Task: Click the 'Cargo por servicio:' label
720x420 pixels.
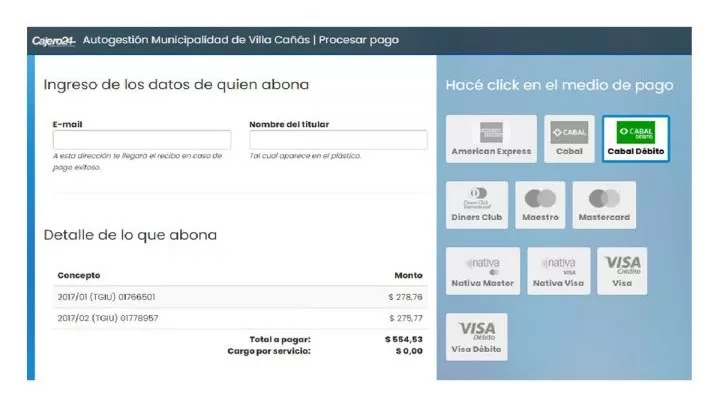Action: point(269,351)
